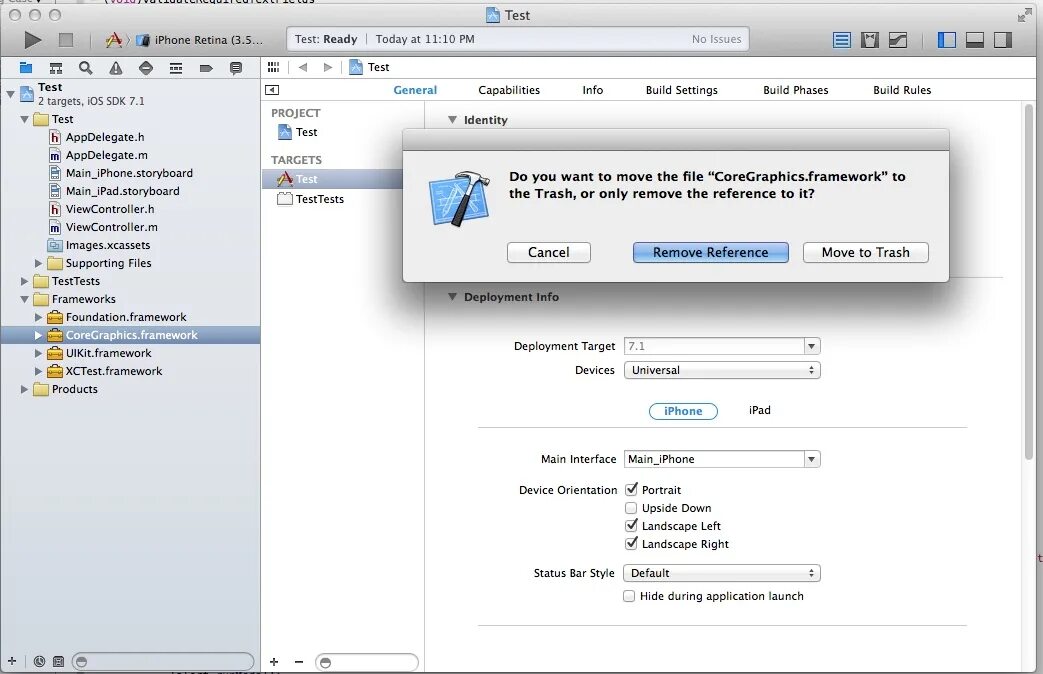Select the Test project under PROJECT

306,132
